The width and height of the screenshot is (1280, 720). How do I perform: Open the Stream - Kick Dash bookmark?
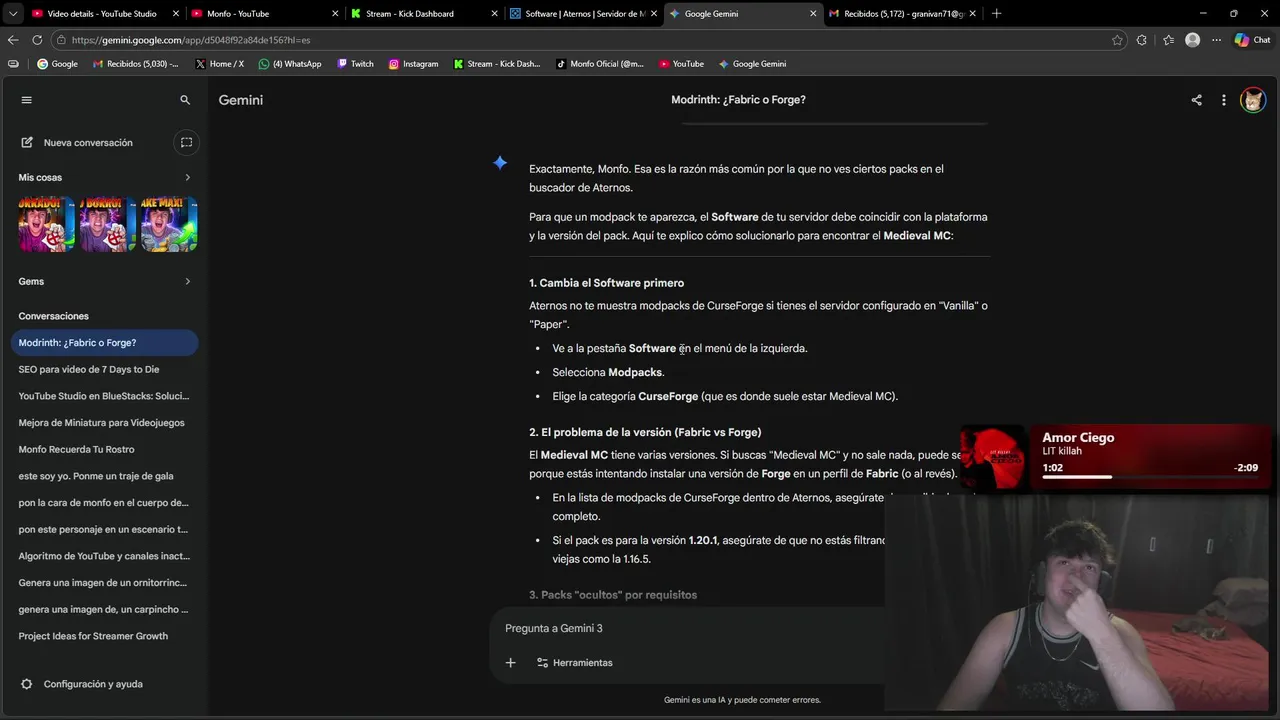pos(497,64)
